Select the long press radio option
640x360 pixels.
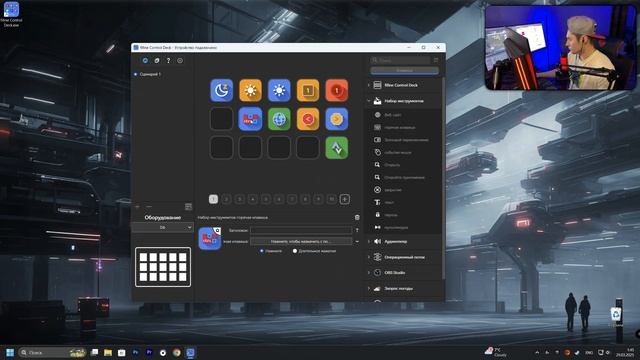(x=295, y=251)
